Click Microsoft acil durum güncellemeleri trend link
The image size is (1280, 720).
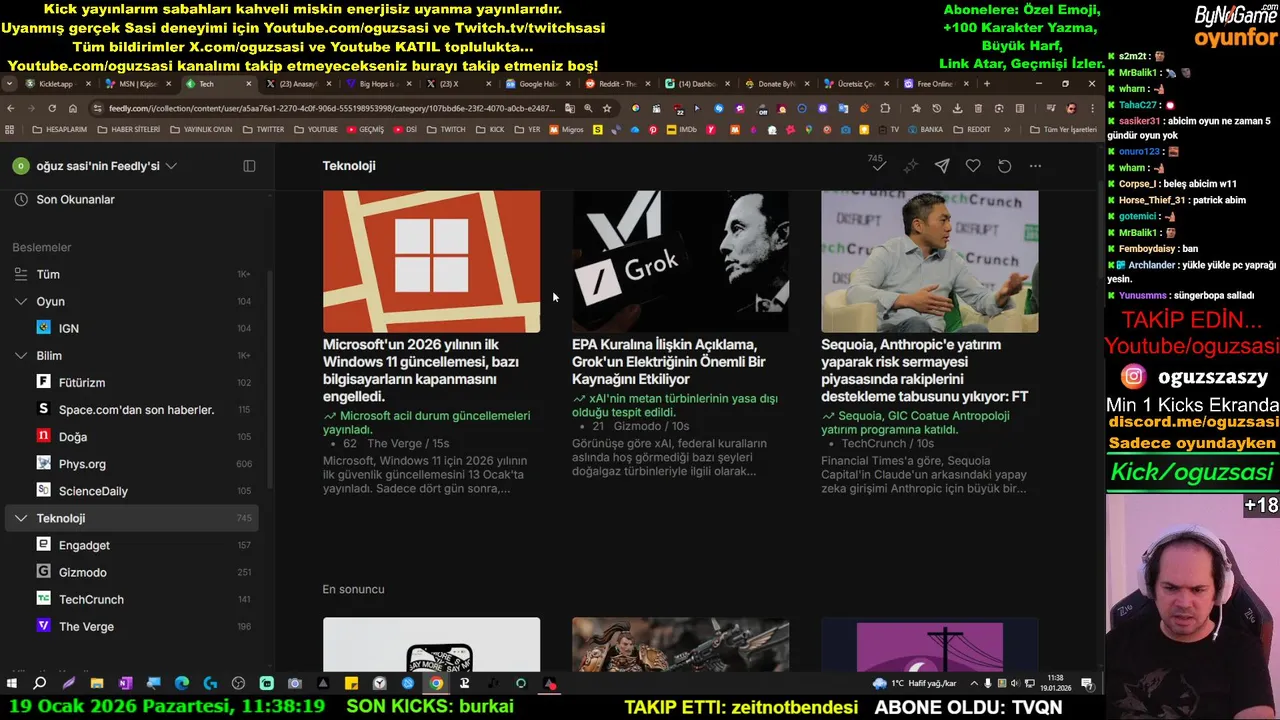pyautogui.click(x=427, y=422)
